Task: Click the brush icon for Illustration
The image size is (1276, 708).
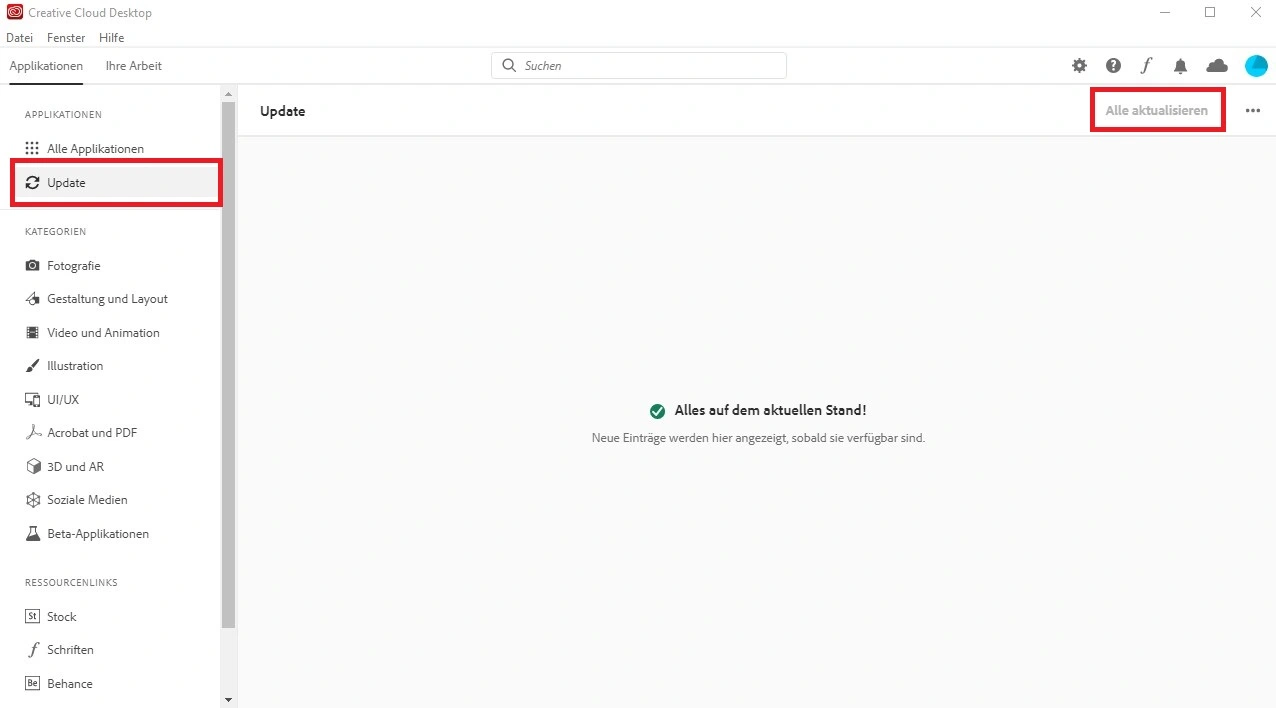Action: (x=32, y=366)
